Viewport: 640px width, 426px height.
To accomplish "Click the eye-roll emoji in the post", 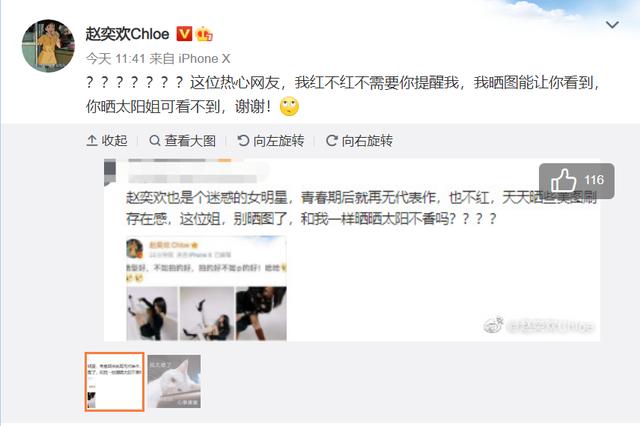I will tap(289, 106).
